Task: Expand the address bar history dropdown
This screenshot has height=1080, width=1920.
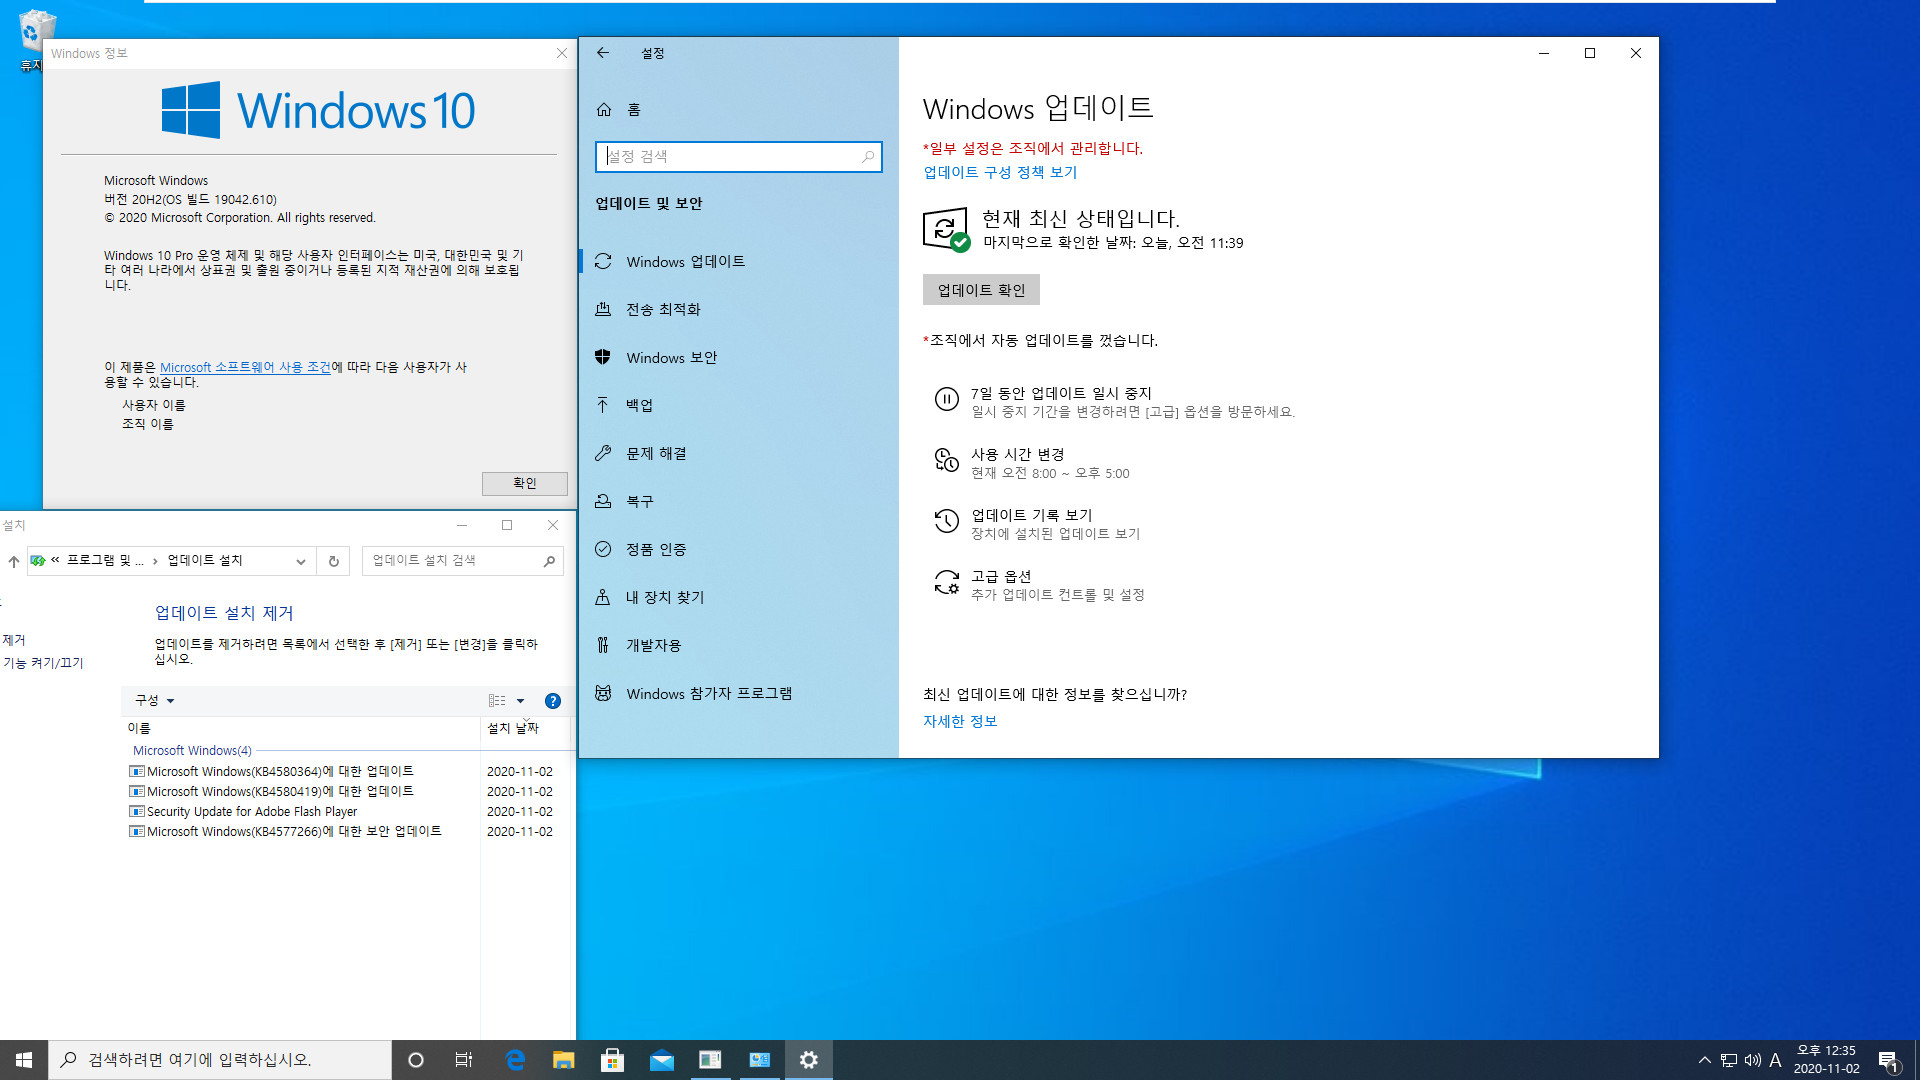Action: coord(301,561)
